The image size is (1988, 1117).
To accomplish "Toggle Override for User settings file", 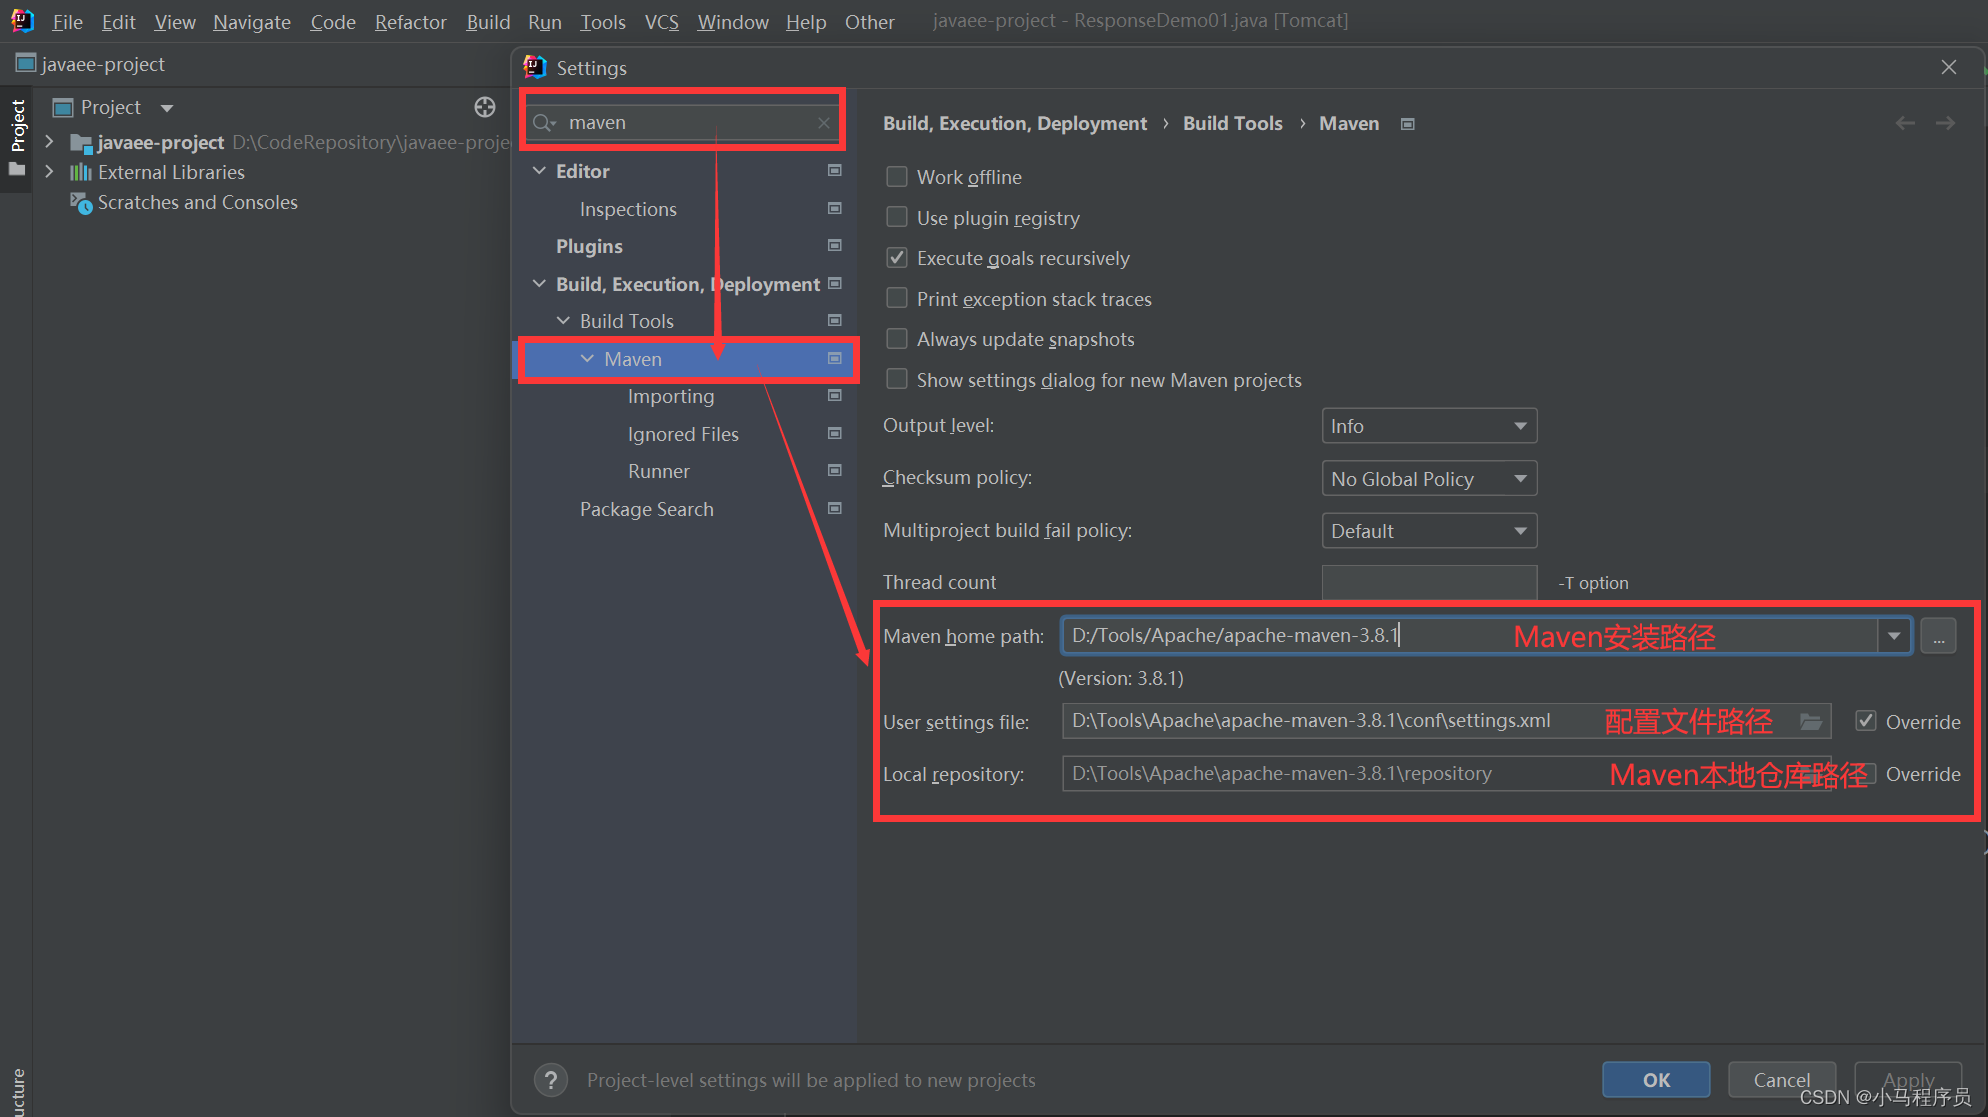I will 1865,721.
